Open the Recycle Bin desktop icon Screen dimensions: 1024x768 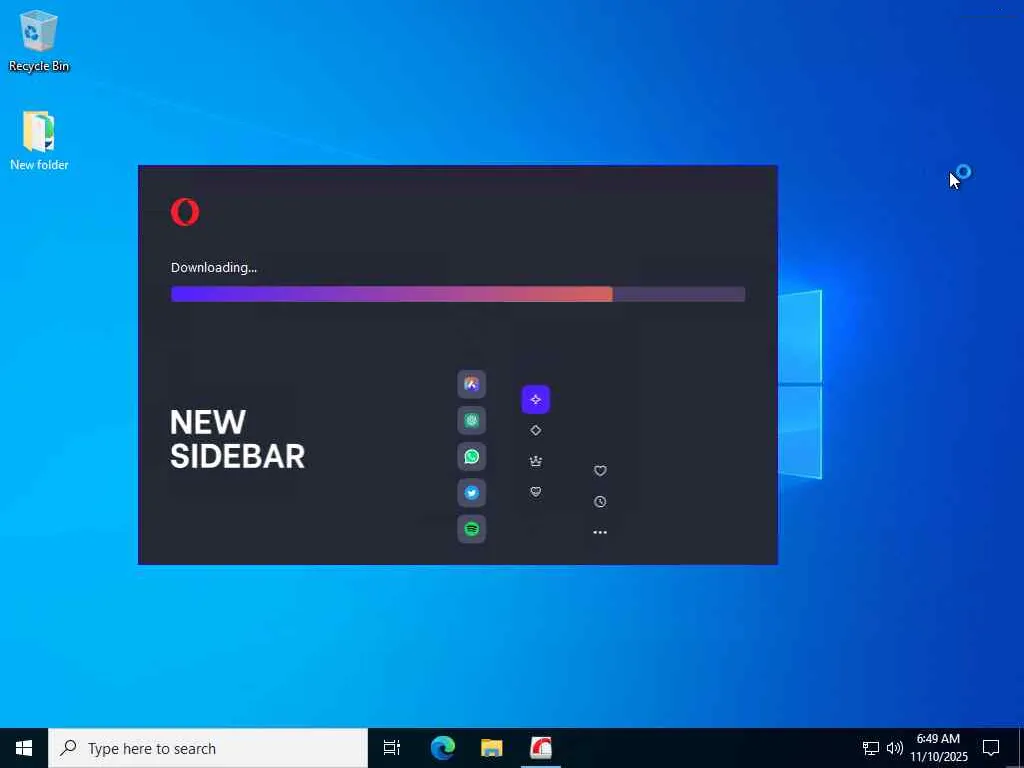click(39, 40)
